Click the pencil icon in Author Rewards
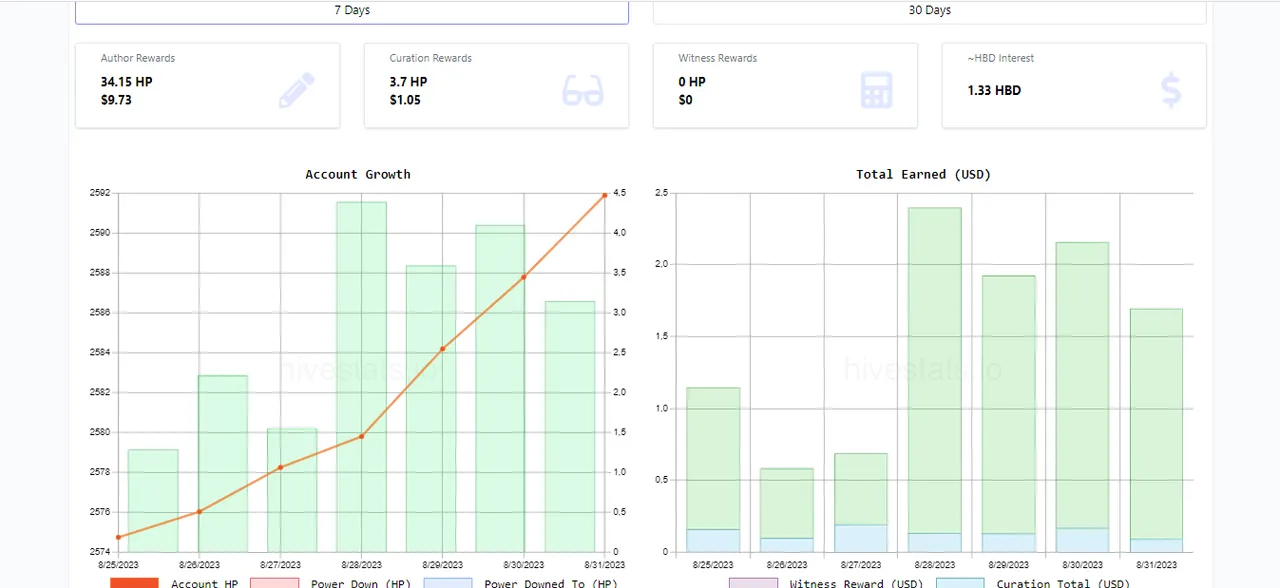This screenshot has height=588, width=1280. point(296,91)
